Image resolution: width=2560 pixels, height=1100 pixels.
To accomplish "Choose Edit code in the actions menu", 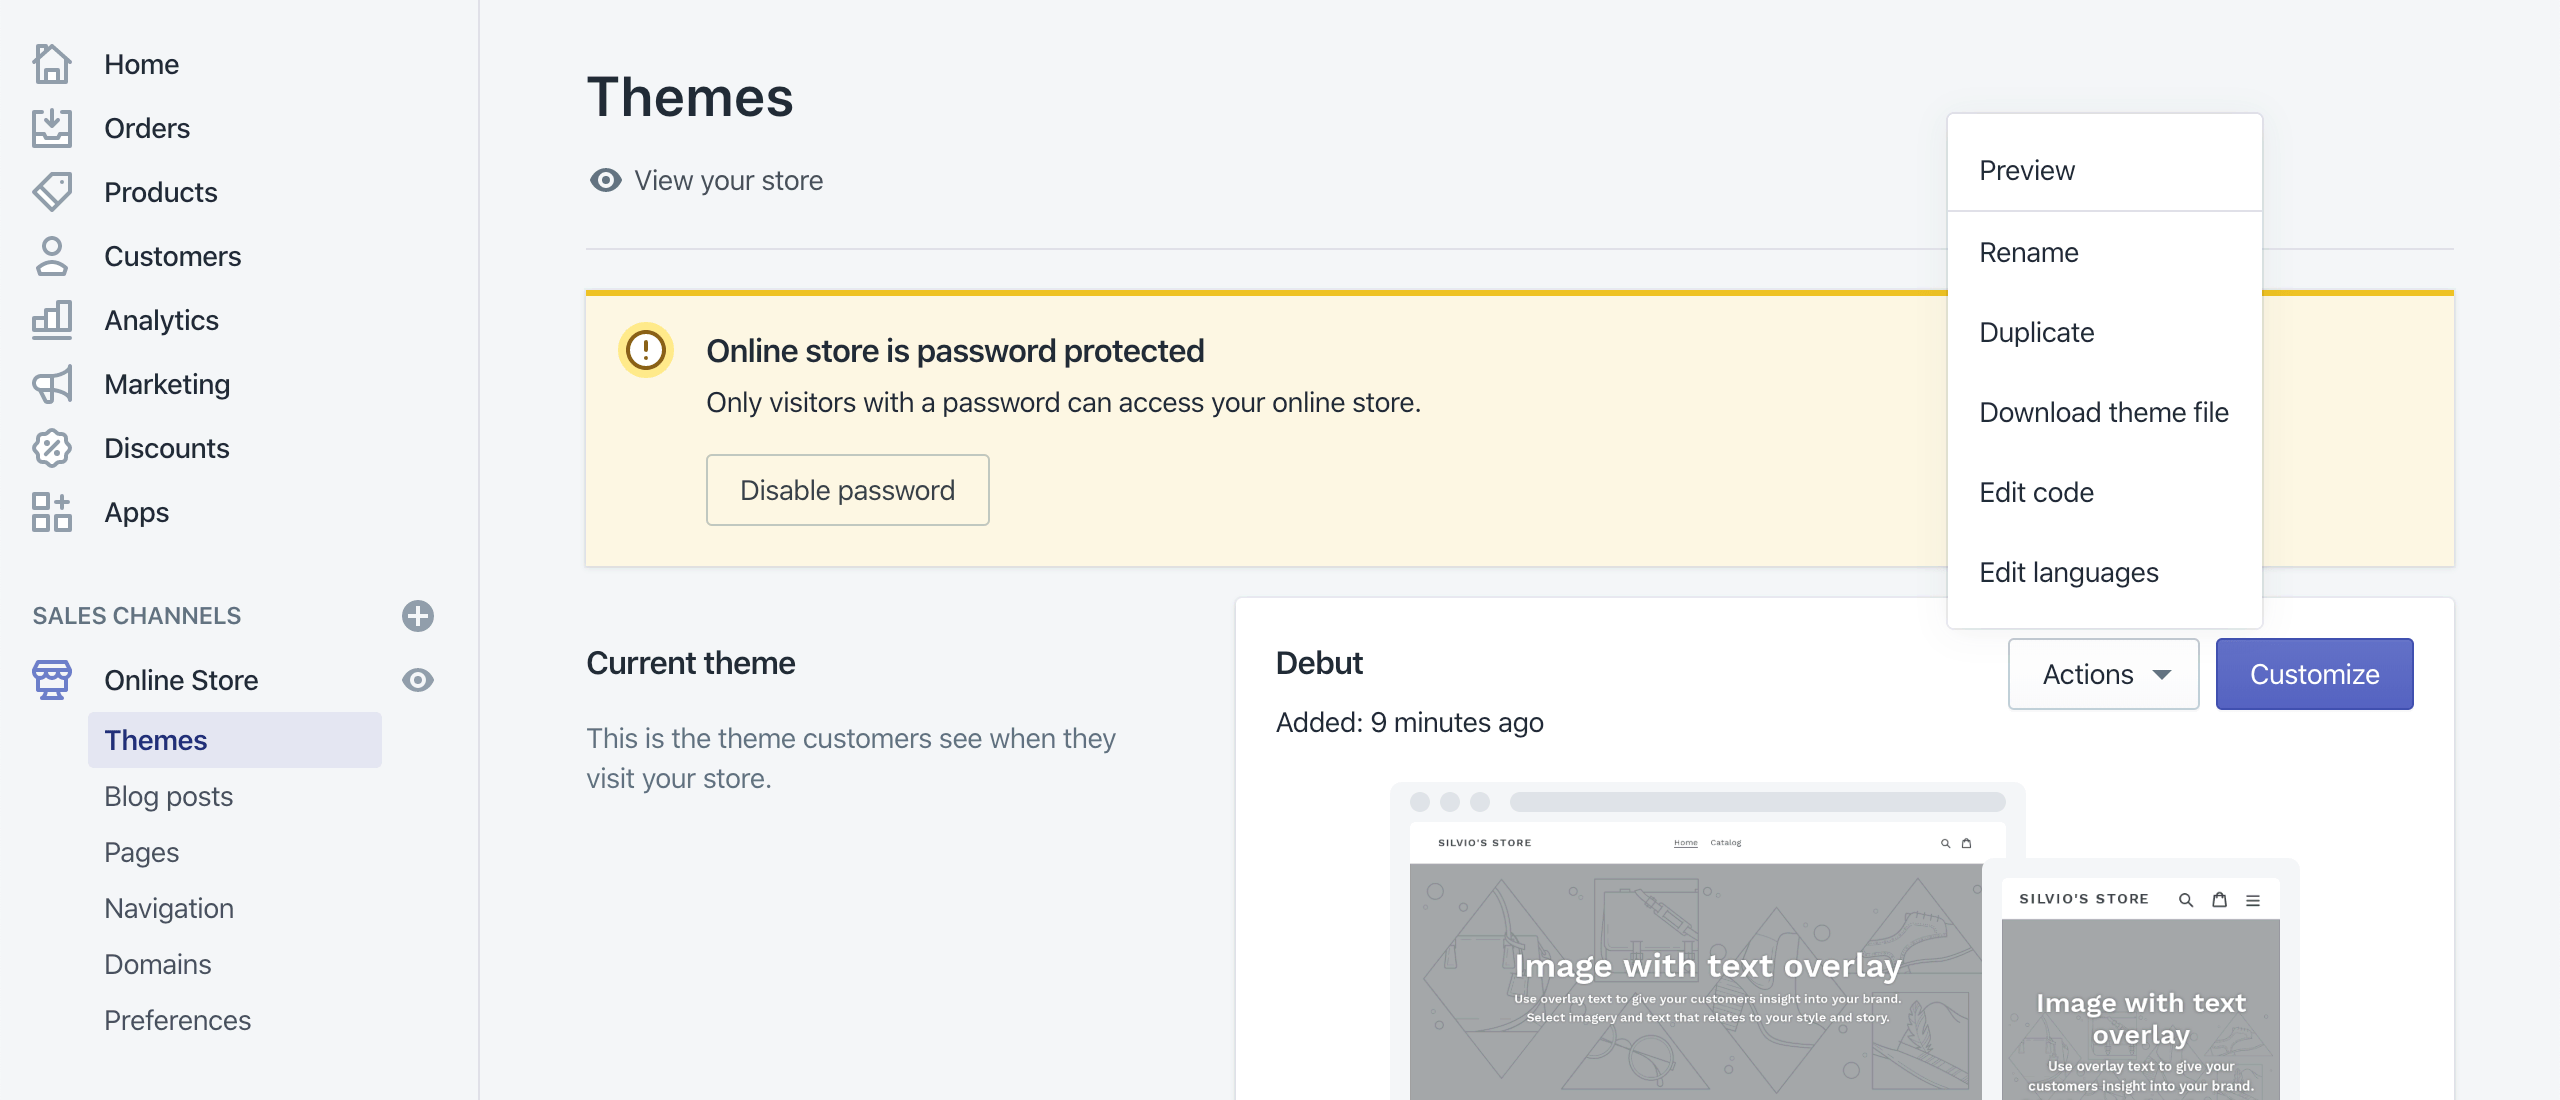I will (2035, 492).
